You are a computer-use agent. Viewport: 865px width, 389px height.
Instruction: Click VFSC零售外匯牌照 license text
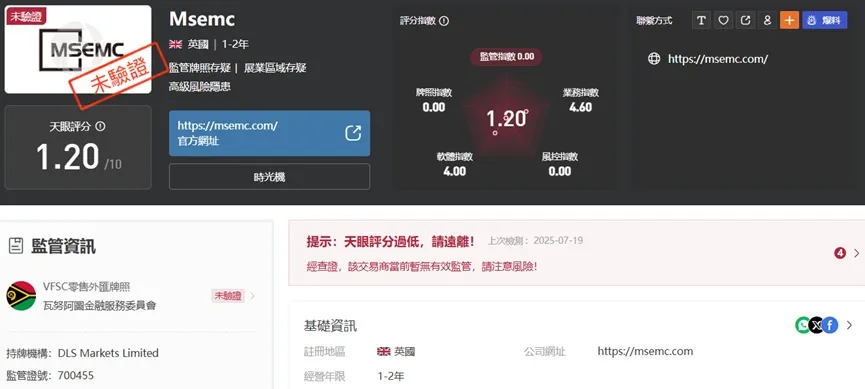click(87, 286)
